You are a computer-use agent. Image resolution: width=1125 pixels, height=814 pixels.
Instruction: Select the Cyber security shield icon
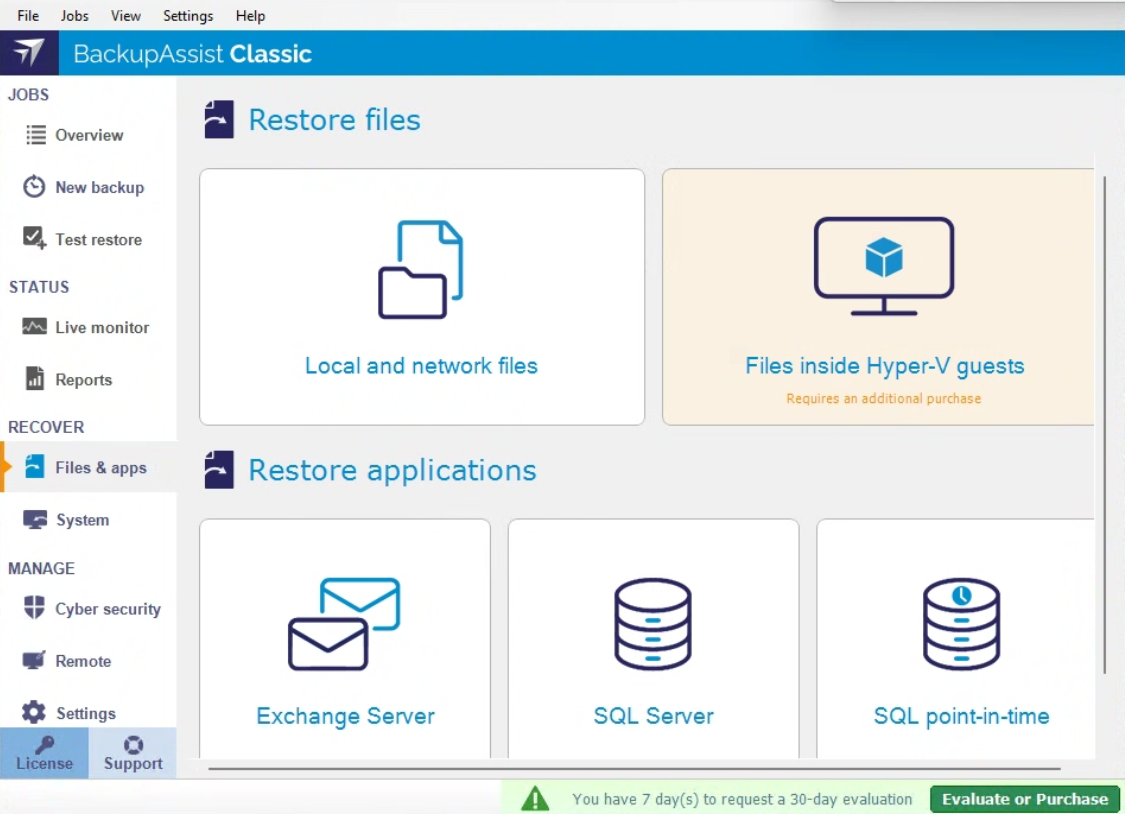click(x=35, y=608)
